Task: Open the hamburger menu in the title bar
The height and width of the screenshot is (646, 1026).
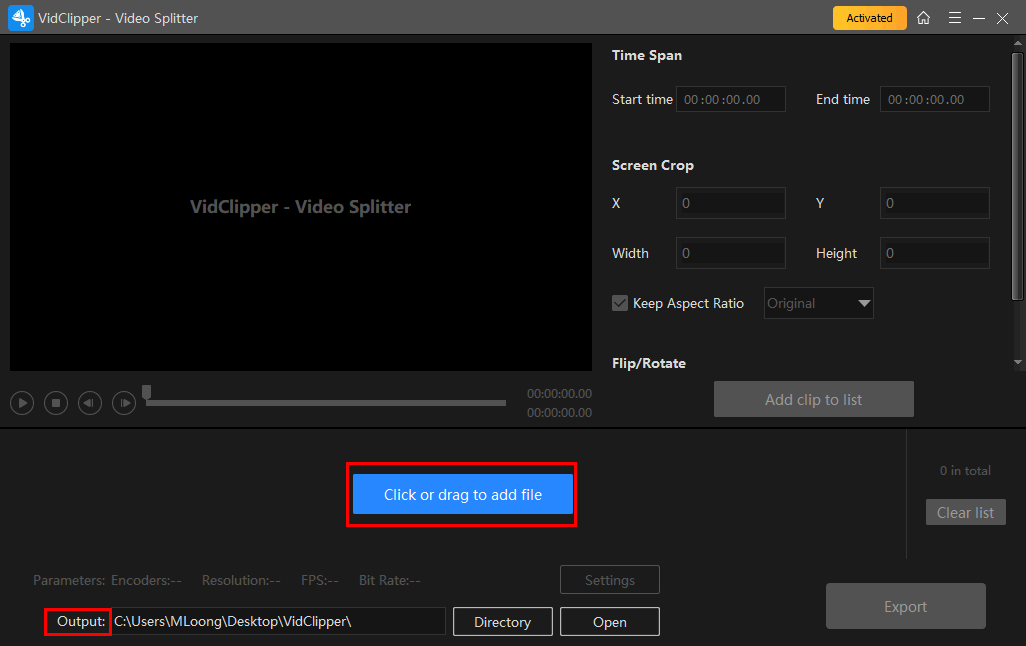Action: point(954,18)
